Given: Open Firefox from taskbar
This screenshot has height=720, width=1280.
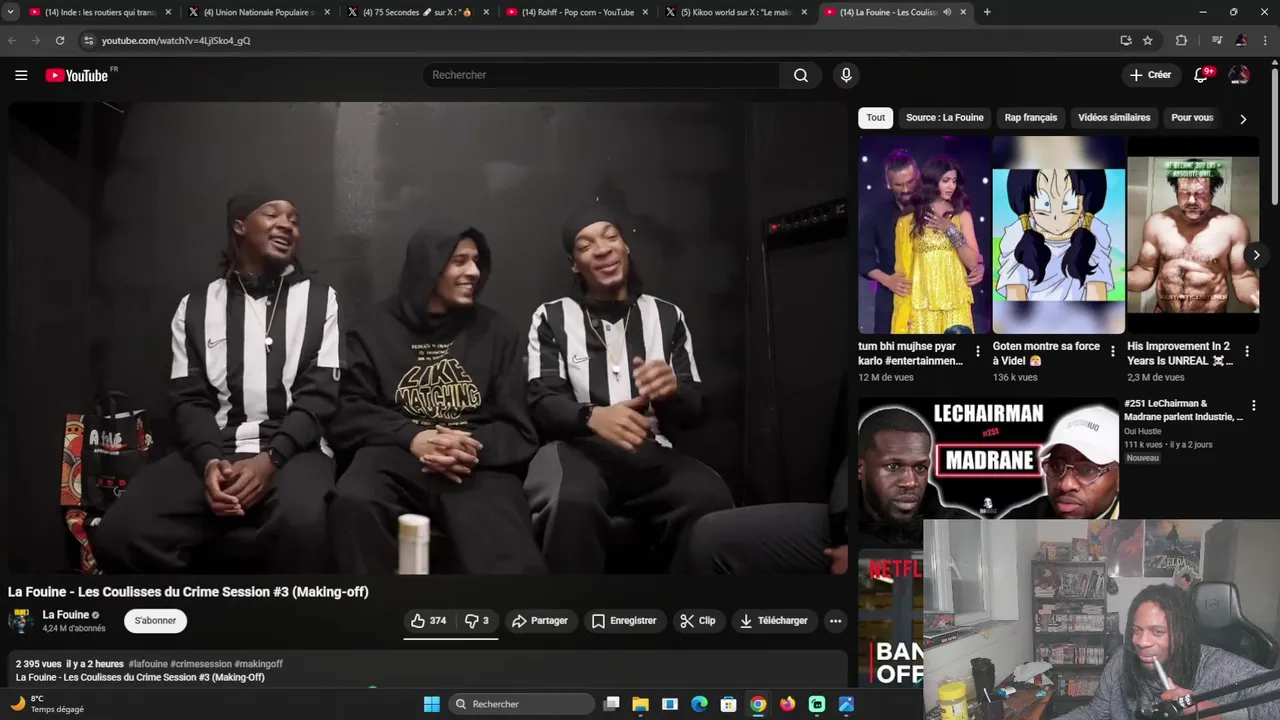Looking at the screenshot, I should pyautogui.click(x=788, y=704).
